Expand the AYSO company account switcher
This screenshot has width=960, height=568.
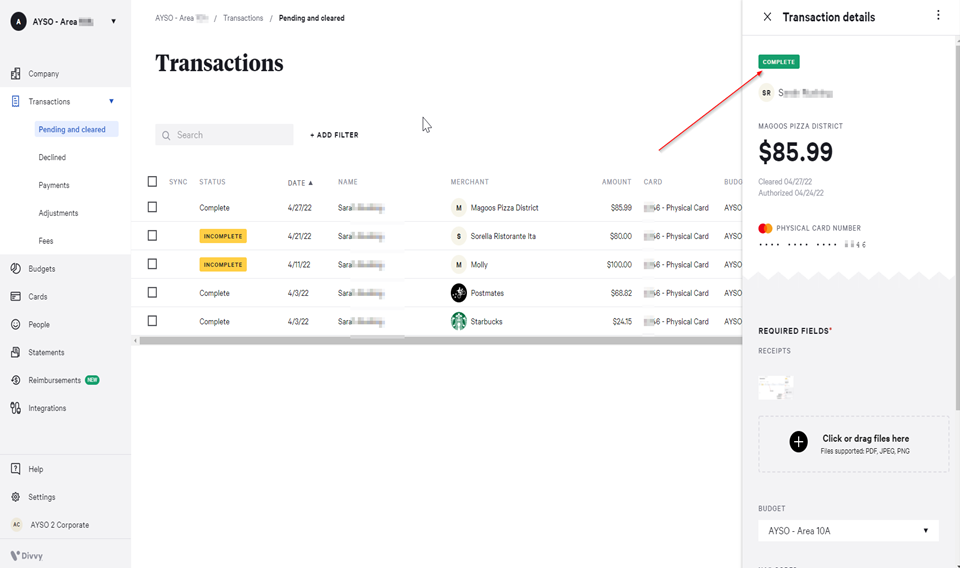pos(113,21)
